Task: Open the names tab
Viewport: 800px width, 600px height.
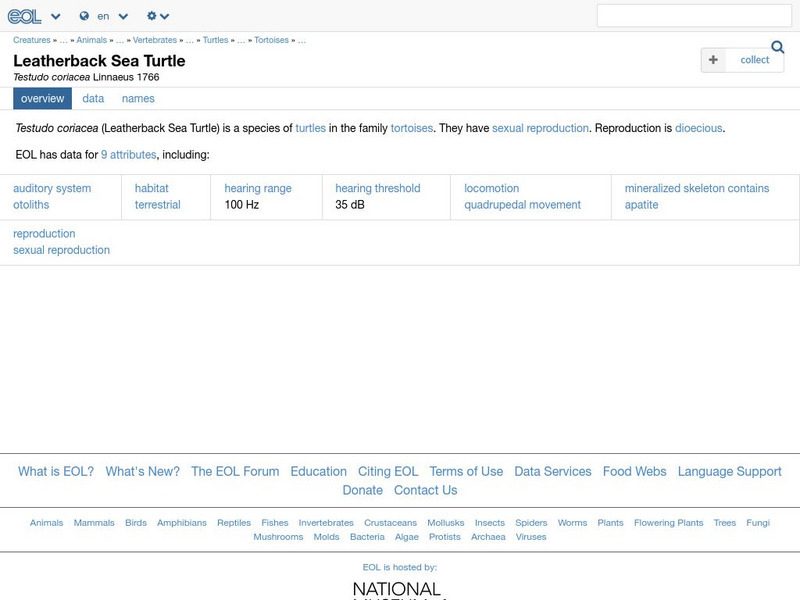Action: point(138,98)
